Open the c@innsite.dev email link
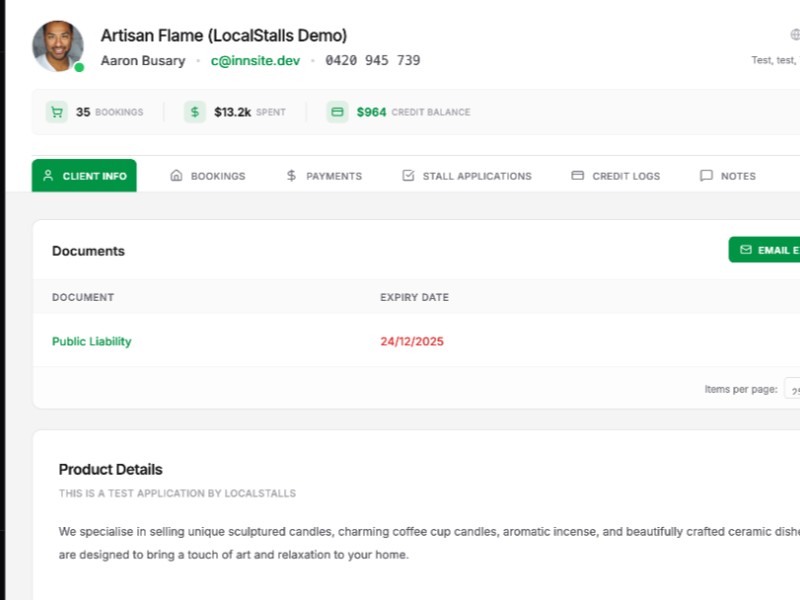The image size is (800, 600). (255, 60)
